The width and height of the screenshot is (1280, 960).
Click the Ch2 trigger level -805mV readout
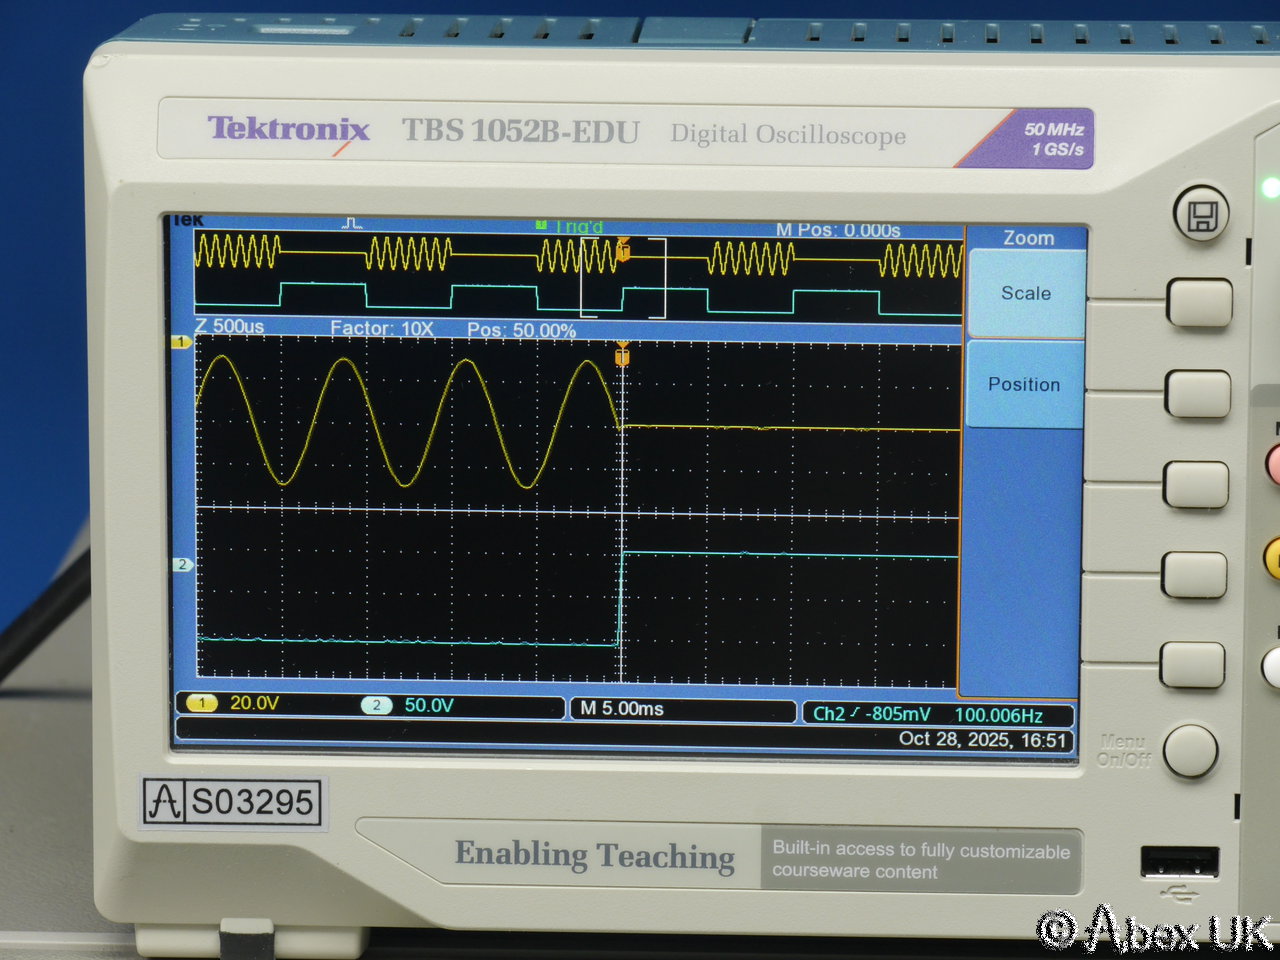[x=871, y=714]
